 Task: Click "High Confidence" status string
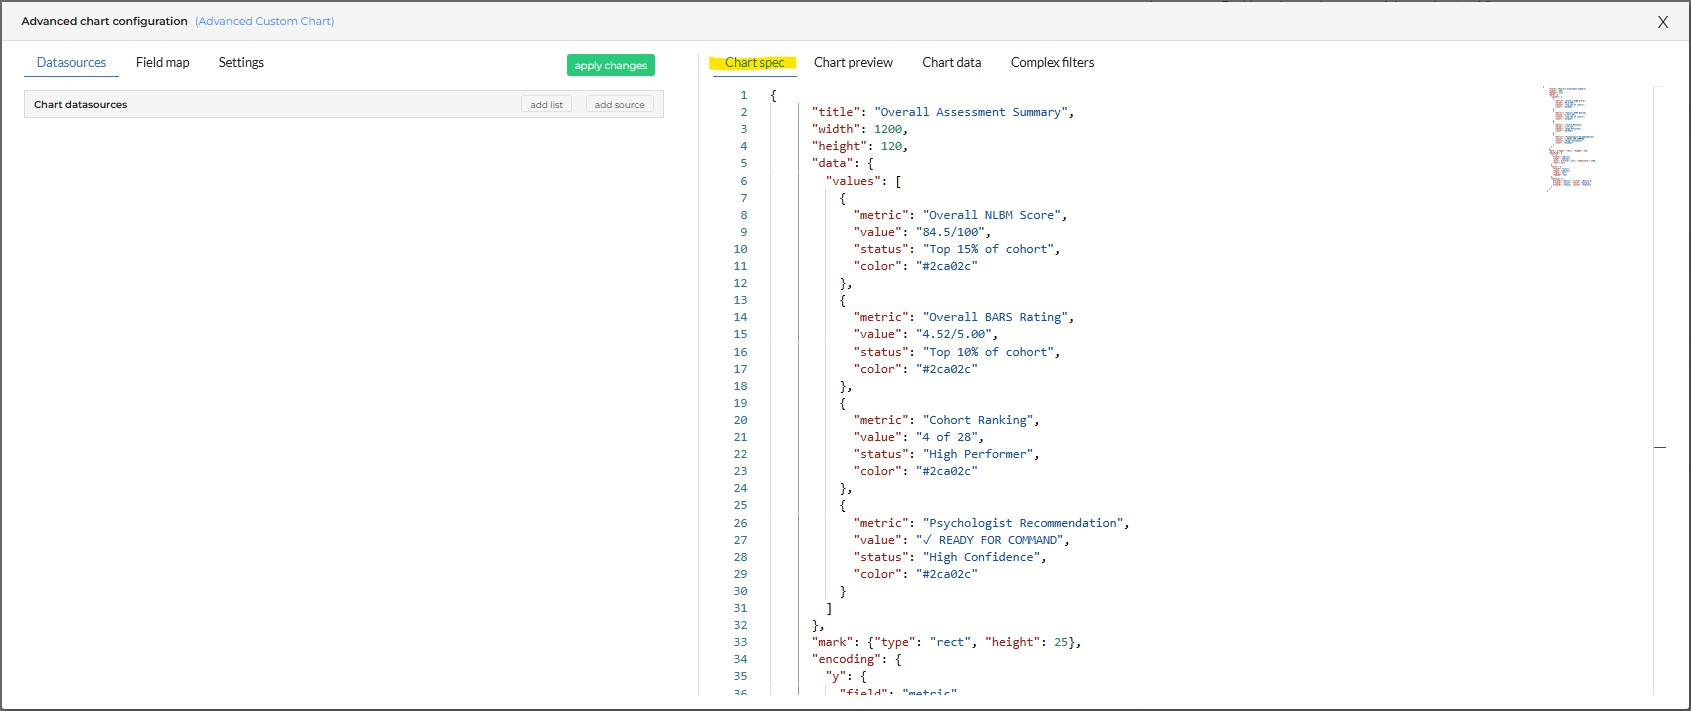(x=981, y=557)
